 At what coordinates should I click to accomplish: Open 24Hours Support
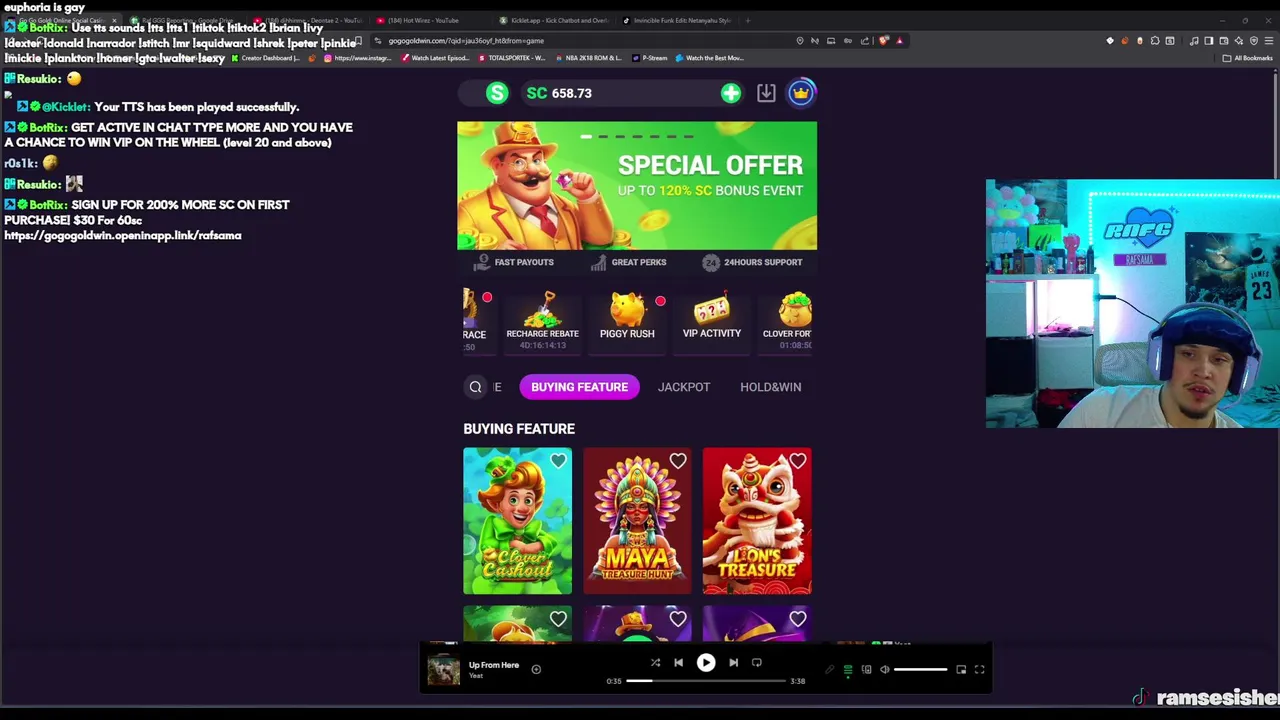tap(753, 262)
